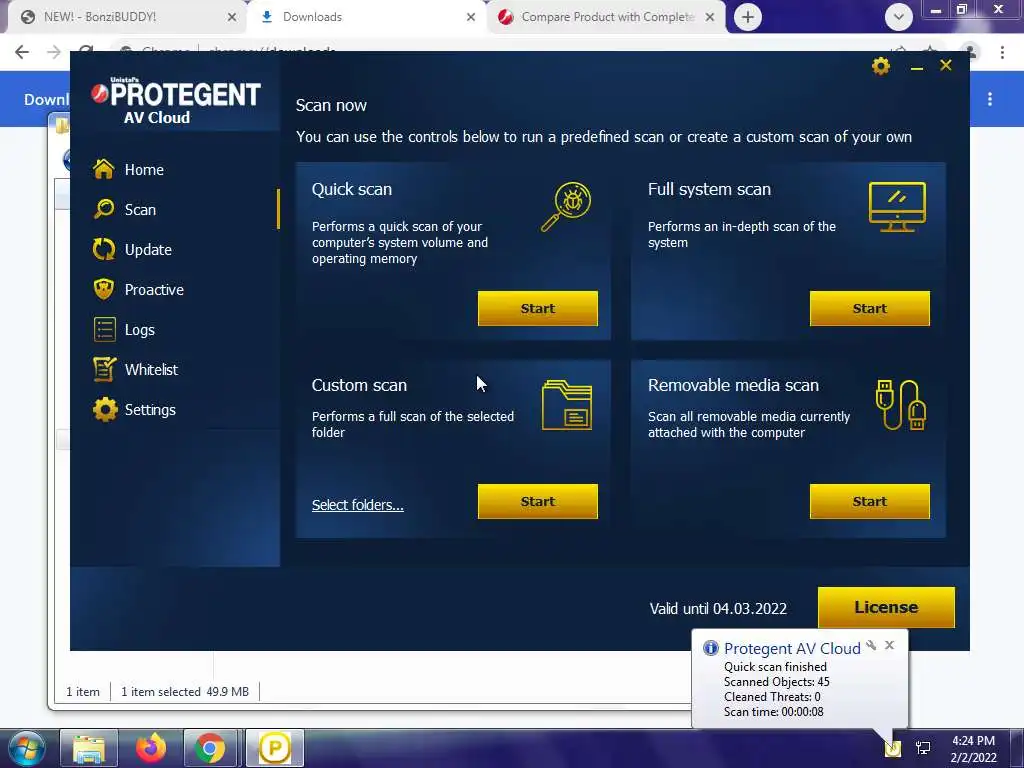
Task: Click the Protegent tray icon in taskbar
Action: click(892, 748)
